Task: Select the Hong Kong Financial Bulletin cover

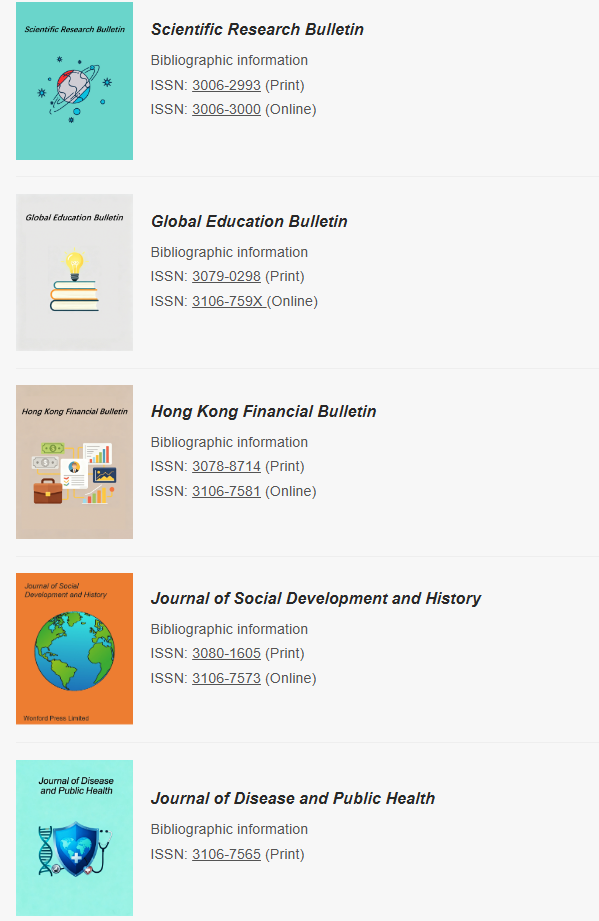Action: (75, 462)
